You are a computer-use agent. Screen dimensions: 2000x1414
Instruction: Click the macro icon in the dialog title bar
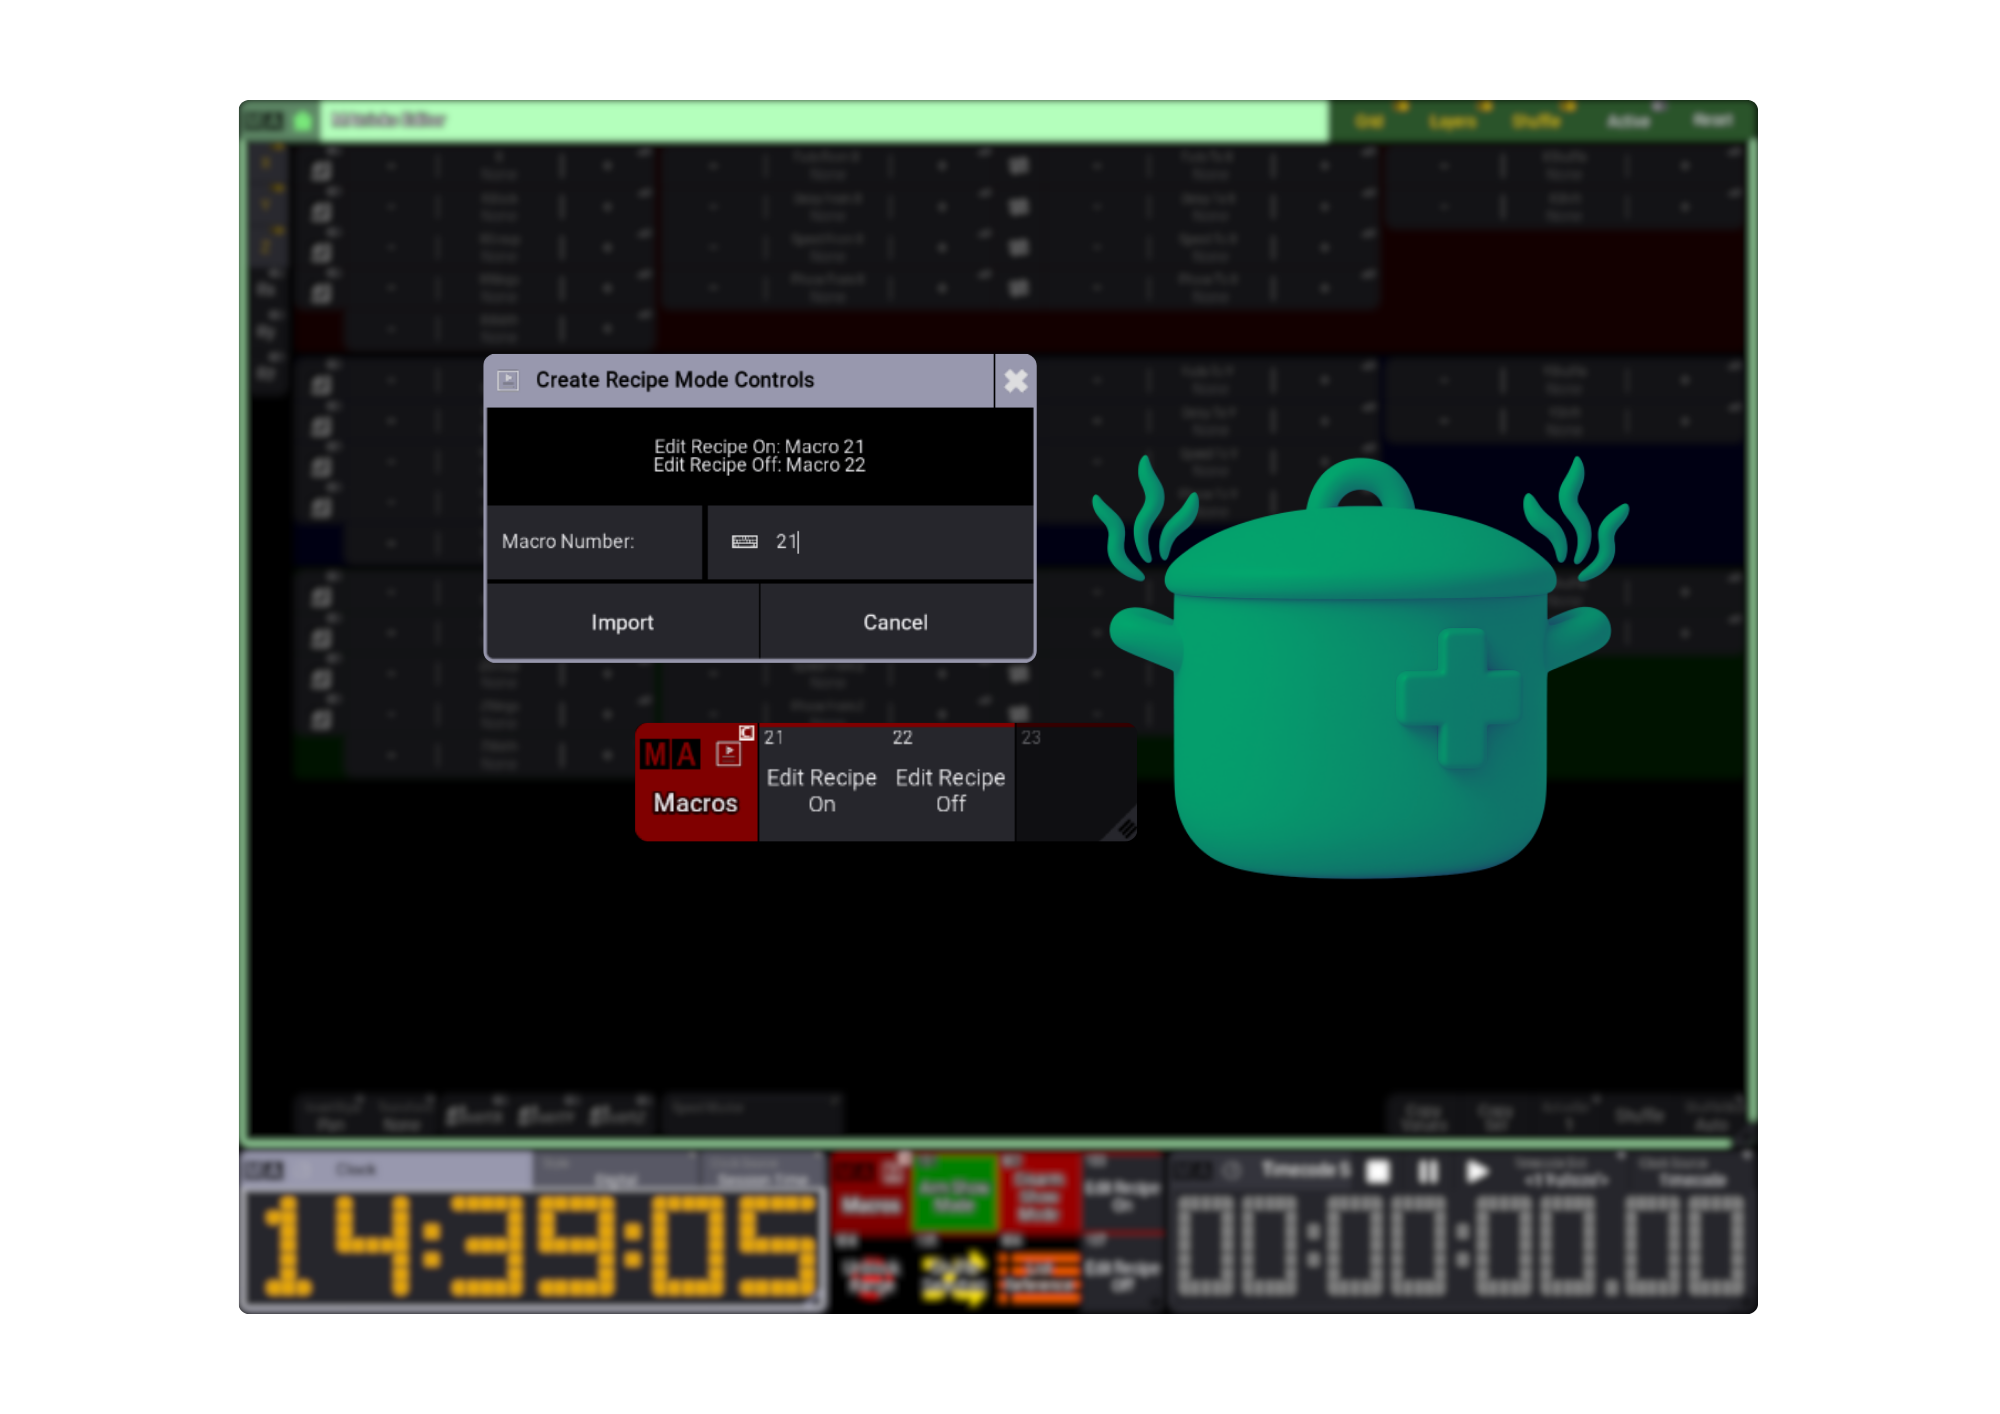click(508, 380)
